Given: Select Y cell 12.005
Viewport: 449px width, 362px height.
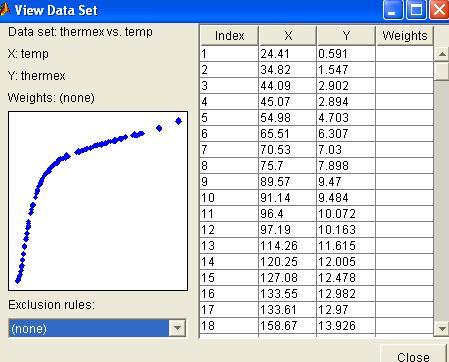Looking at the screenshot, I should [x=346, y=262].
